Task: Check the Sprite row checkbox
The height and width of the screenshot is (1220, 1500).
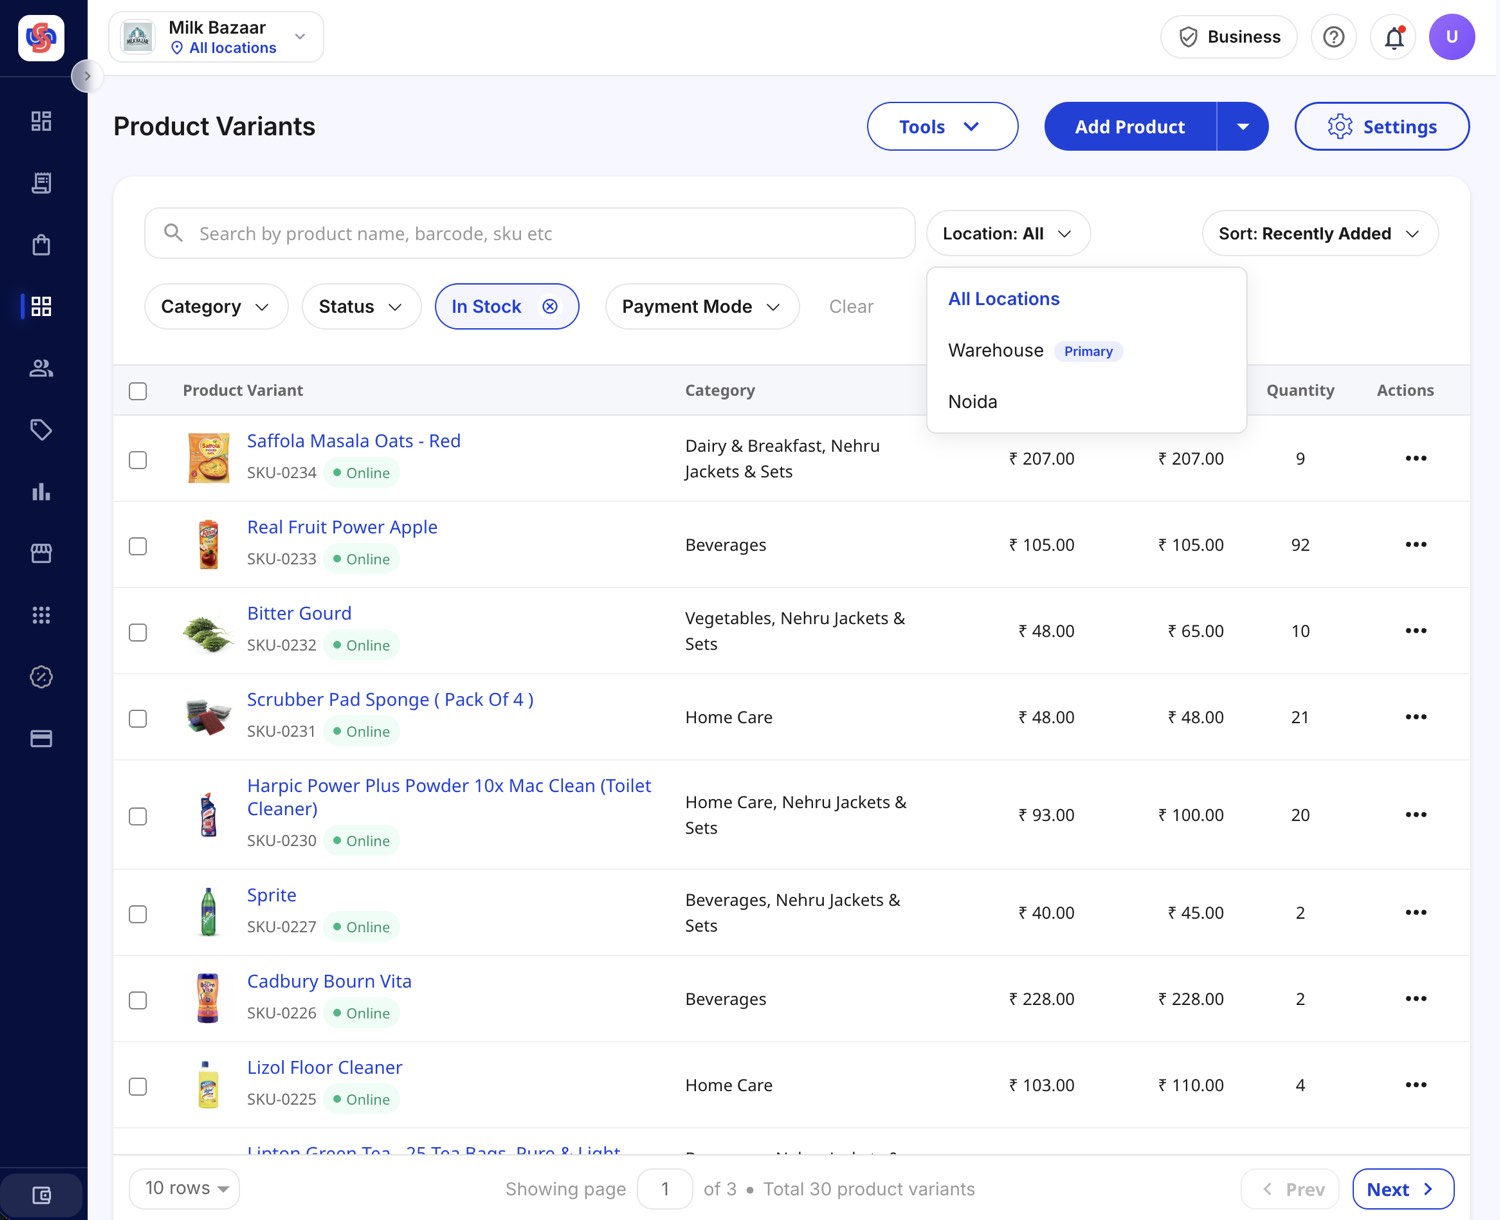Action: click(138, 914)
